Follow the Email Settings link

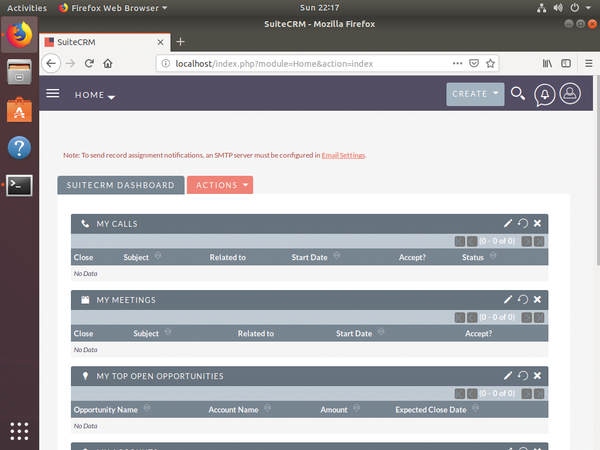pos(343,155)
